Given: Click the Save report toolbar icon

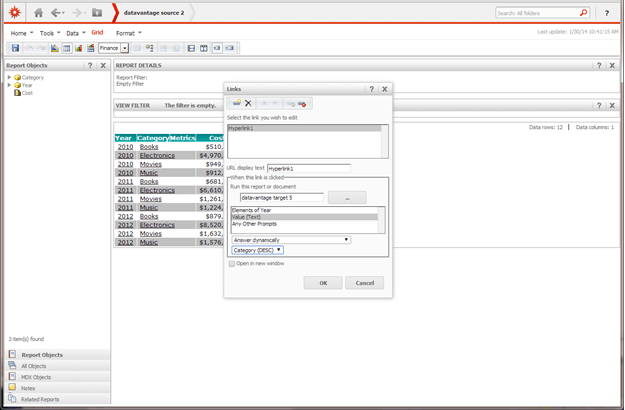Looking at the screenshot, I should pyautogui.click(x=15, y=48).
